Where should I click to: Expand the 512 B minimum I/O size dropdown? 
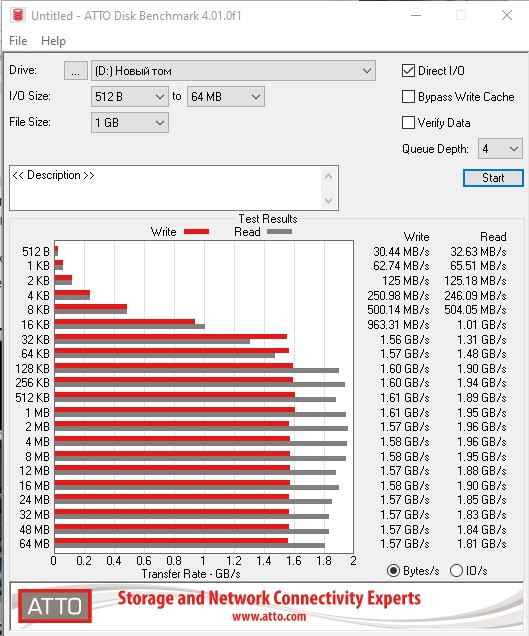click(x=130, y=97)
